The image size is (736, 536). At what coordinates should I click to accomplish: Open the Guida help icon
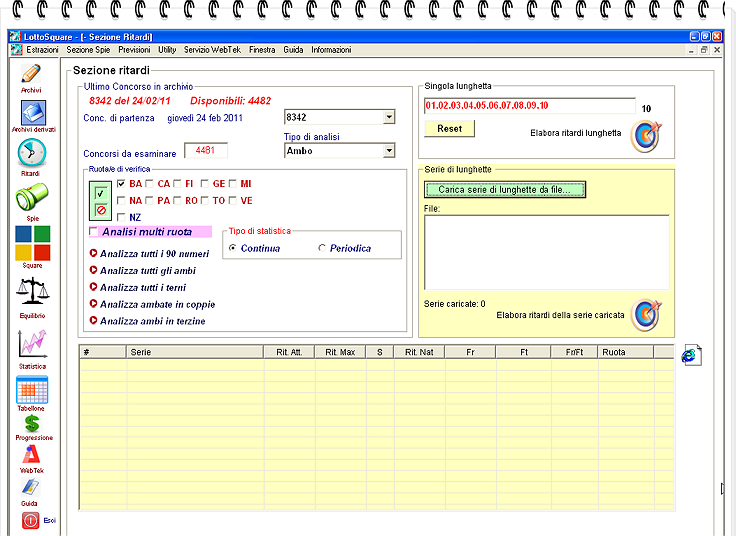31,487
